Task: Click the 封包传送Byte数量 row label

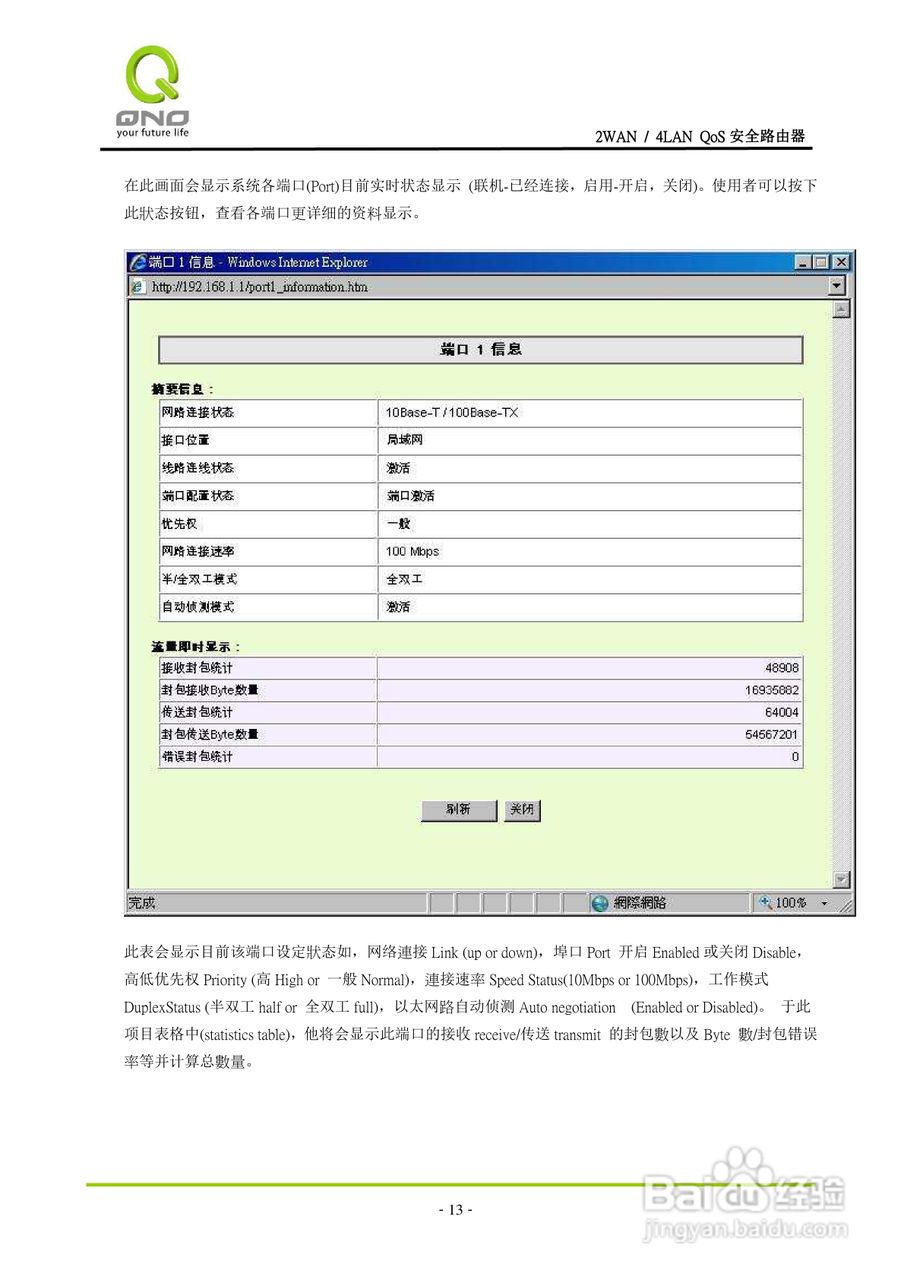Action: [x=210, y=735]
